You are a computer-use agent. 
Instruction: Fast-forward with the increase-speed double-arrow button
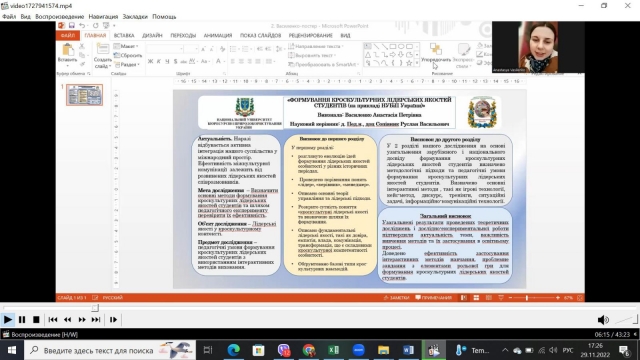[82, 320]
